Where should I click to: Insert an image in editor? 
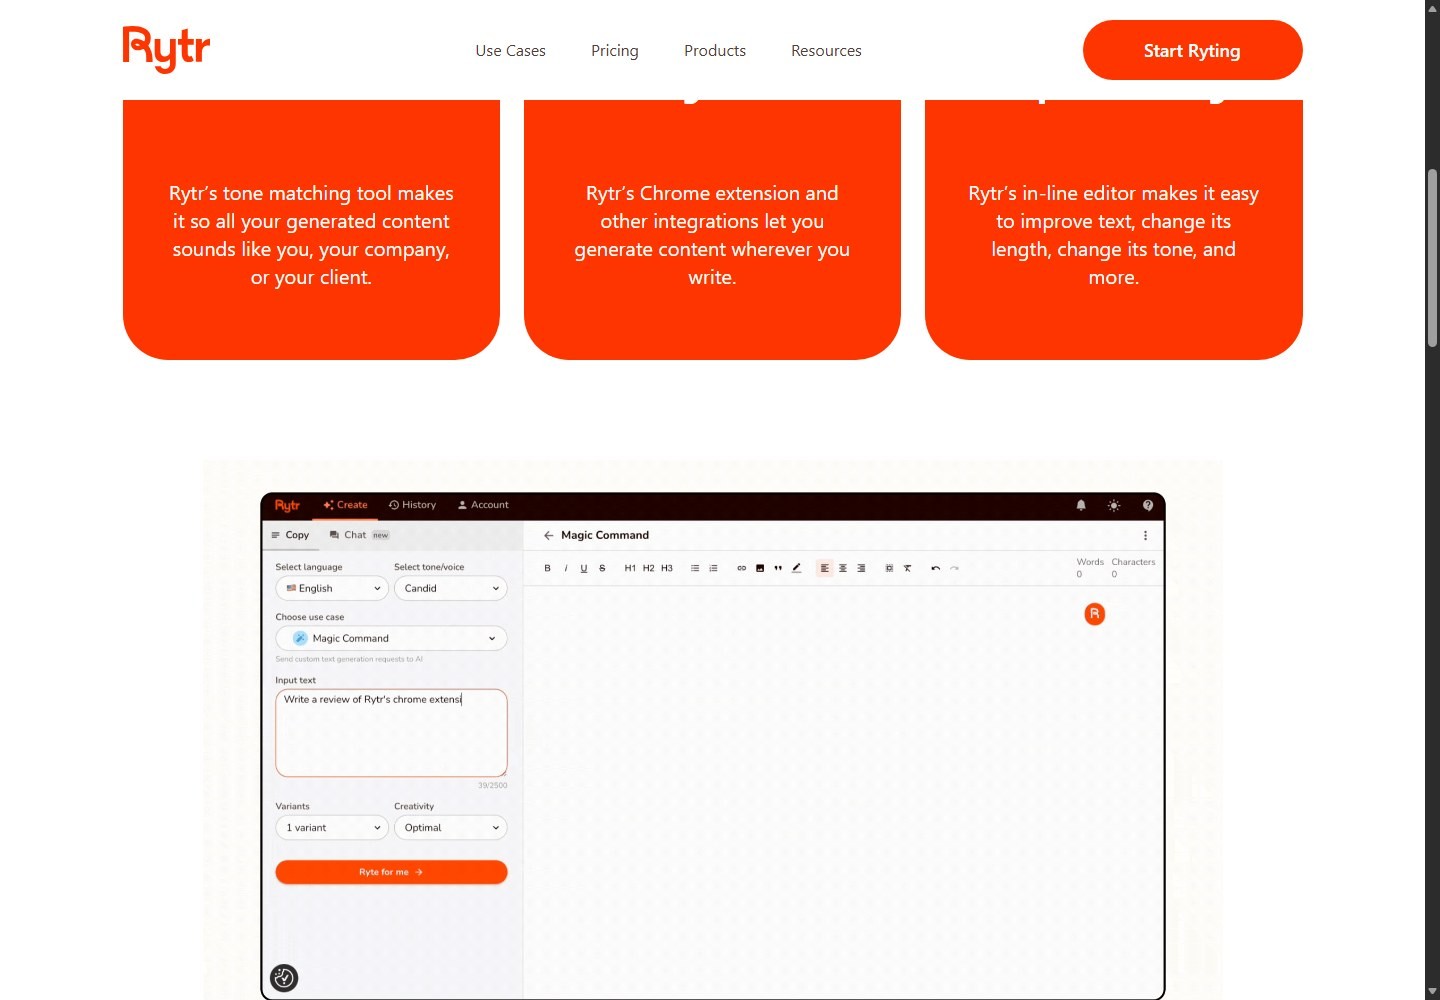click(760, 568)
